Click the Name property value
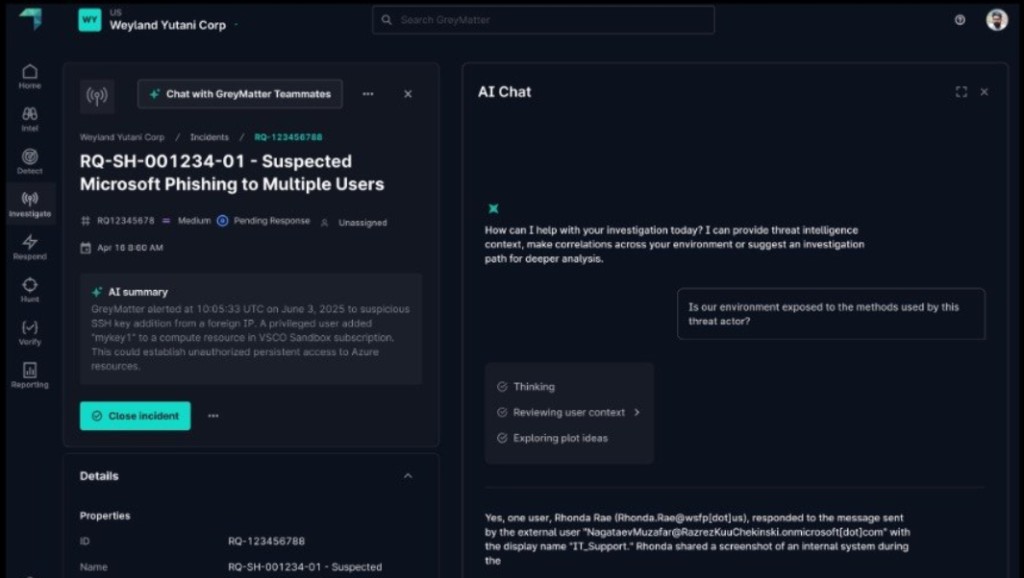The image size is (1024, 578). 305,567
